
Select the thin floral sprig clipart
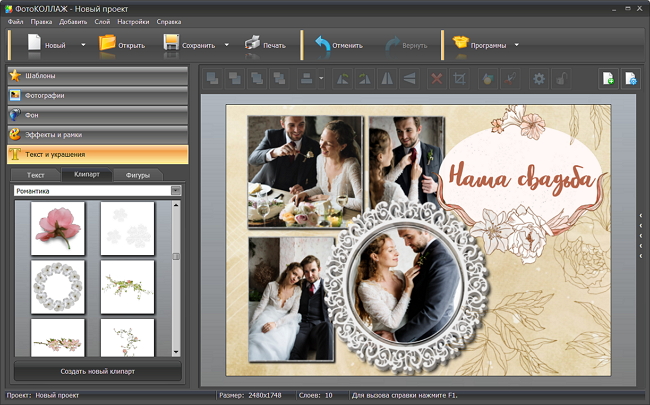pyautogui.click(x=127, y=337)
